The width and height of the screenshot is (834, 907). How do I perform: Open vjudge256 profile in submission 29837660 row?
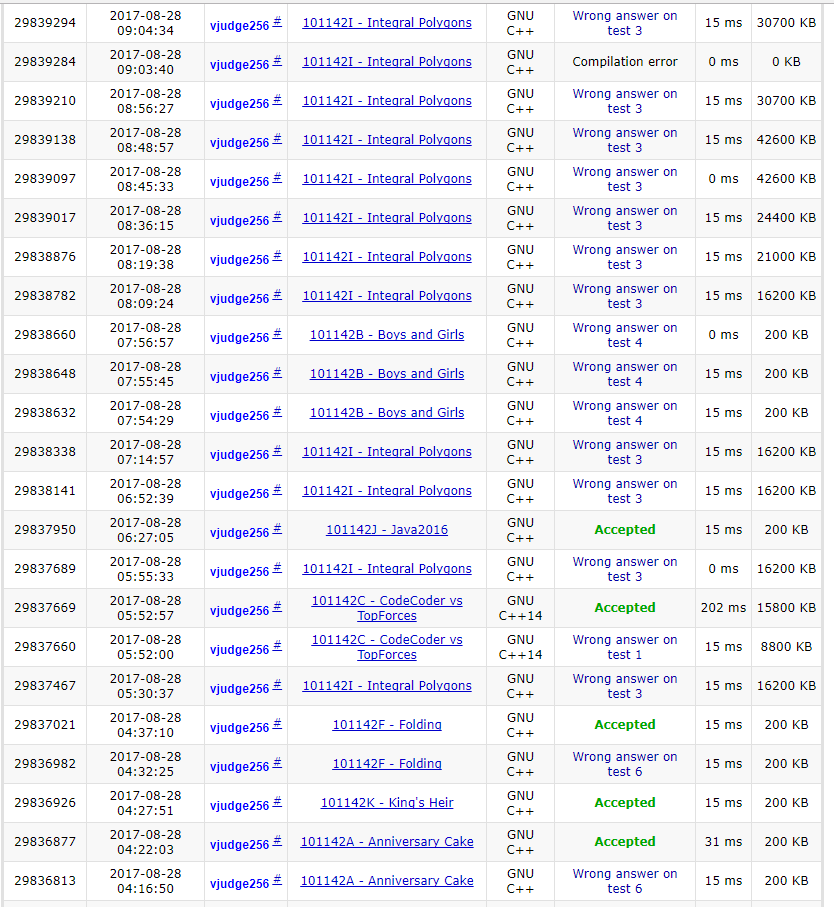pyautogui.click(x=239, y=649)
